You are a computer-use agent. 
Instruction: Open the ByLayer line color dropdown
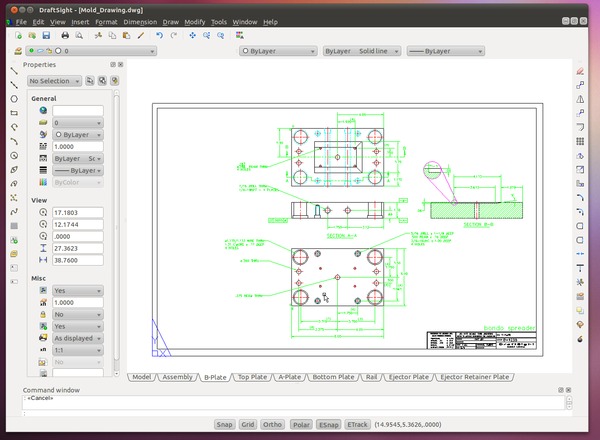pos(278,49)
